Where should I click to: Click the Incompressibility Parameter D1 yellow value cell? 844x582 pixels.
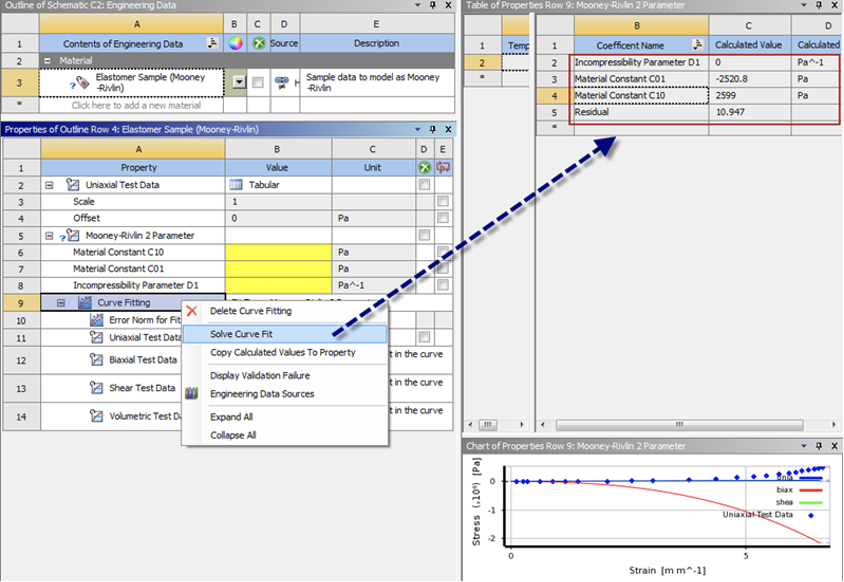(x=278, y=285)
